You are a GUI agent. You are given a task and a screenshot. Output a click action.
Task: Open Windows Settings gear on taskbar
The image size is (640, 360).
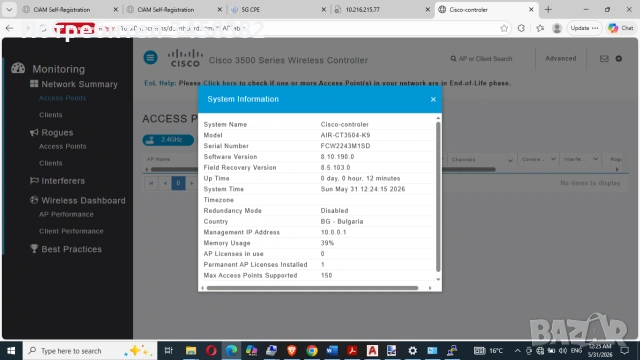click(412, 351)
